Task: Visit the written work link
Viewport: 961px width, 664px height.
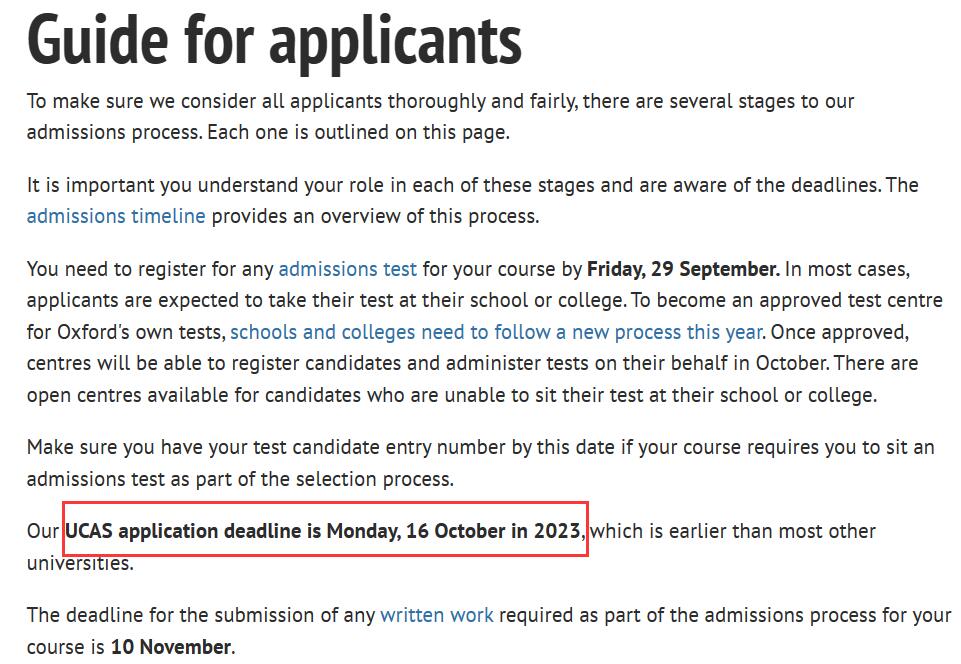Action: 436,615
